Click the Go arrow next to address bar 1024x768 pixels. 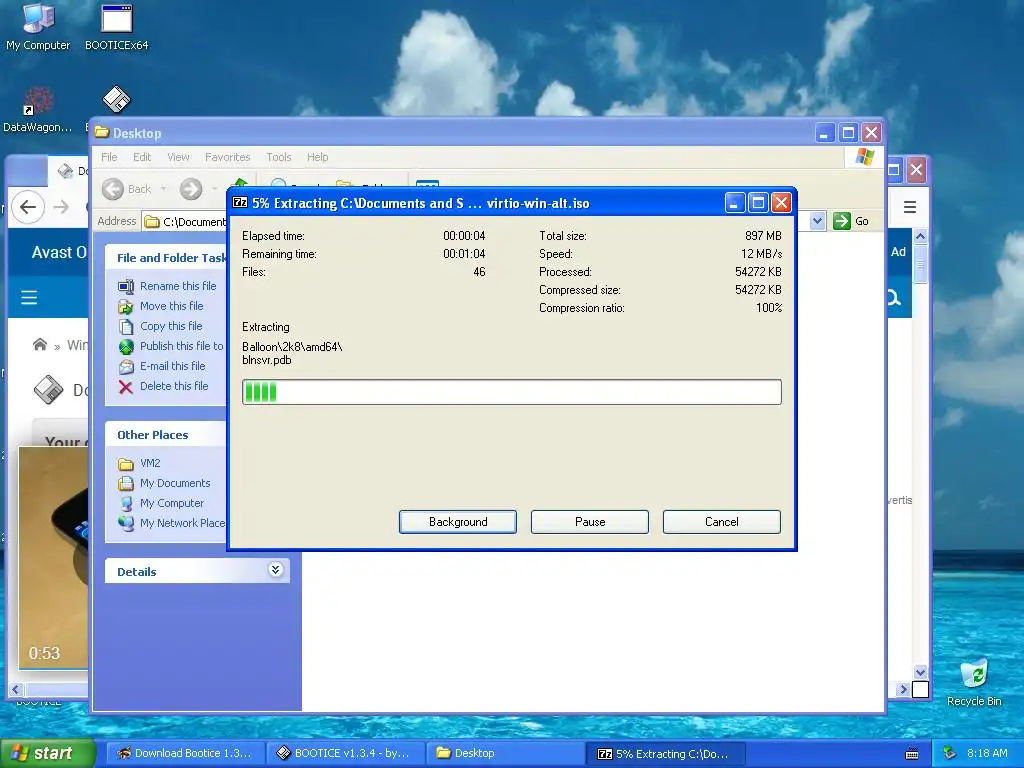tap(842, 221)
